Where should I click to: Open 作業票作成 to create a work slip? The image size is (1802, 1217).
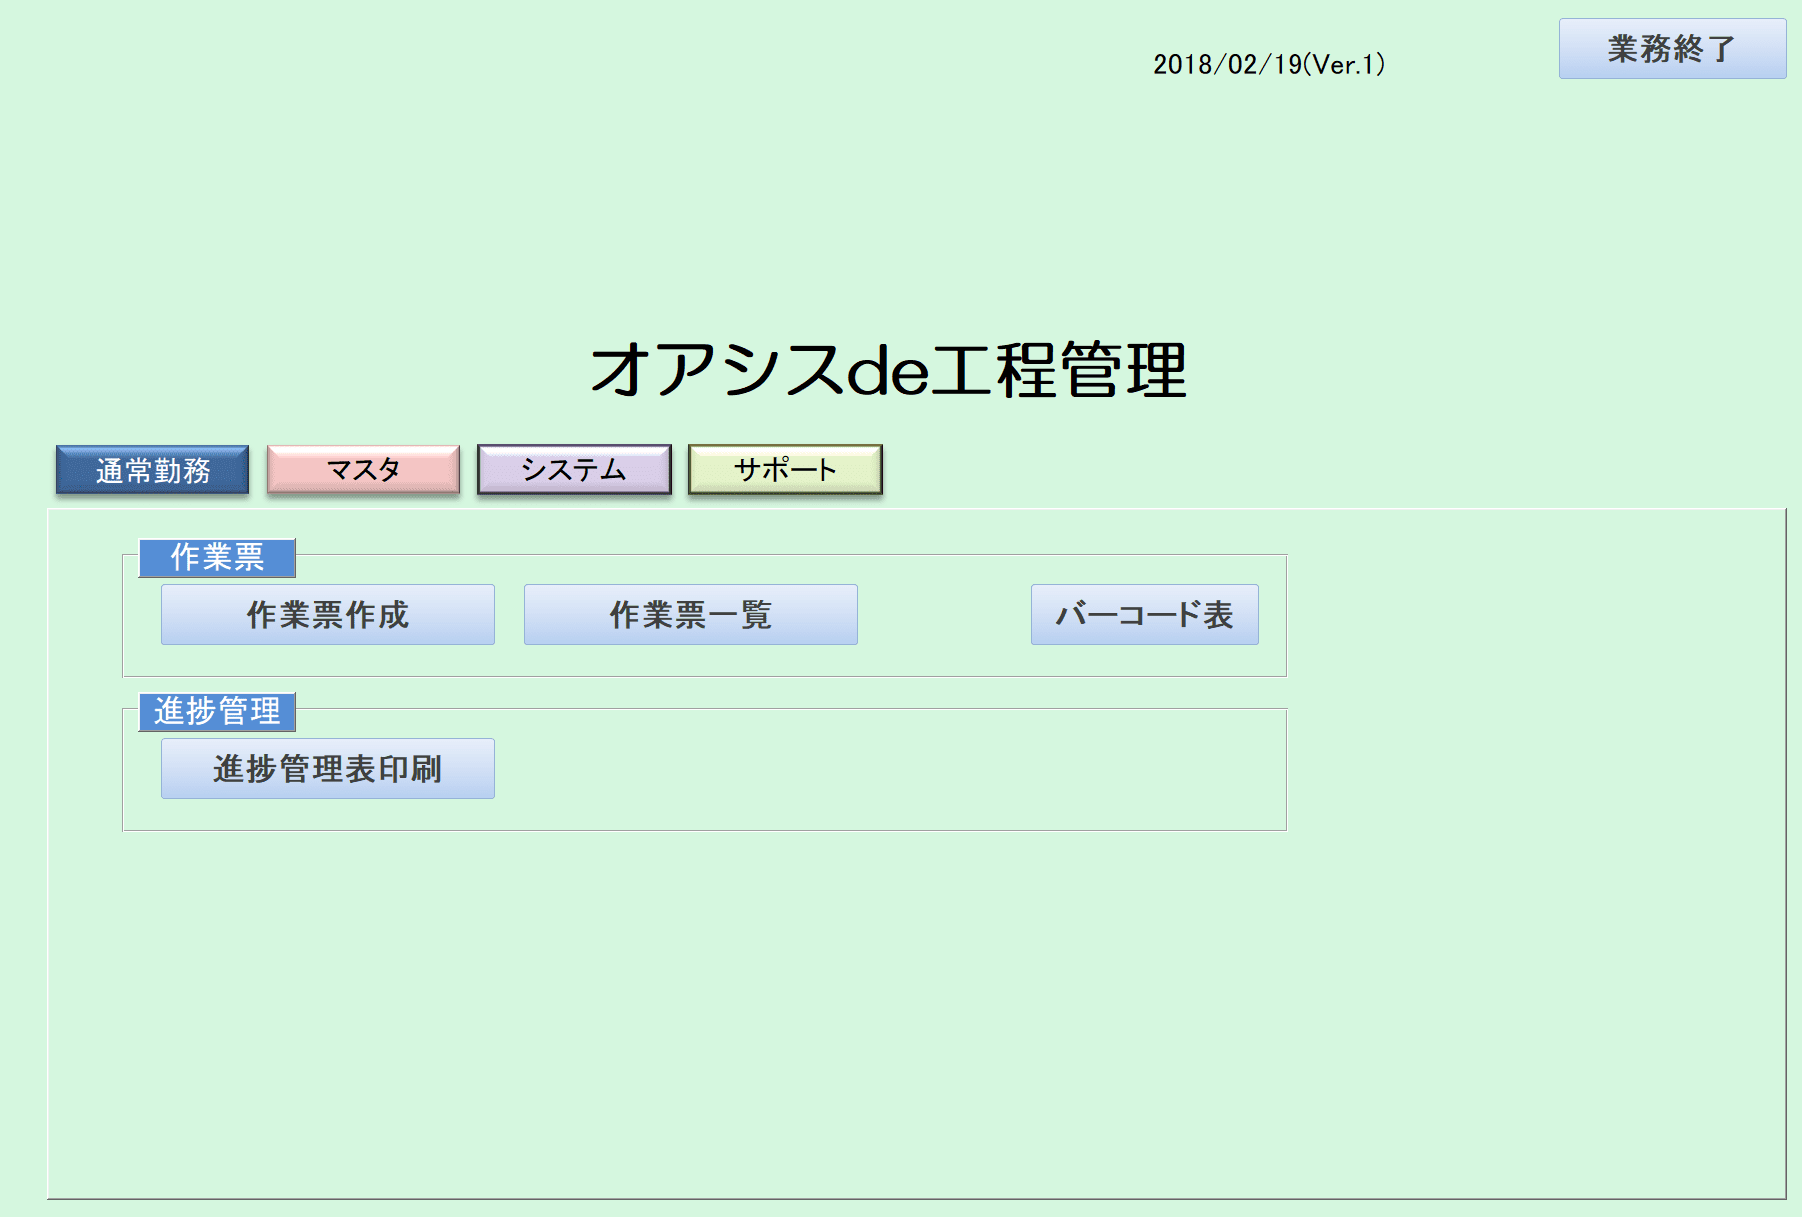click(x=328, y=614)
